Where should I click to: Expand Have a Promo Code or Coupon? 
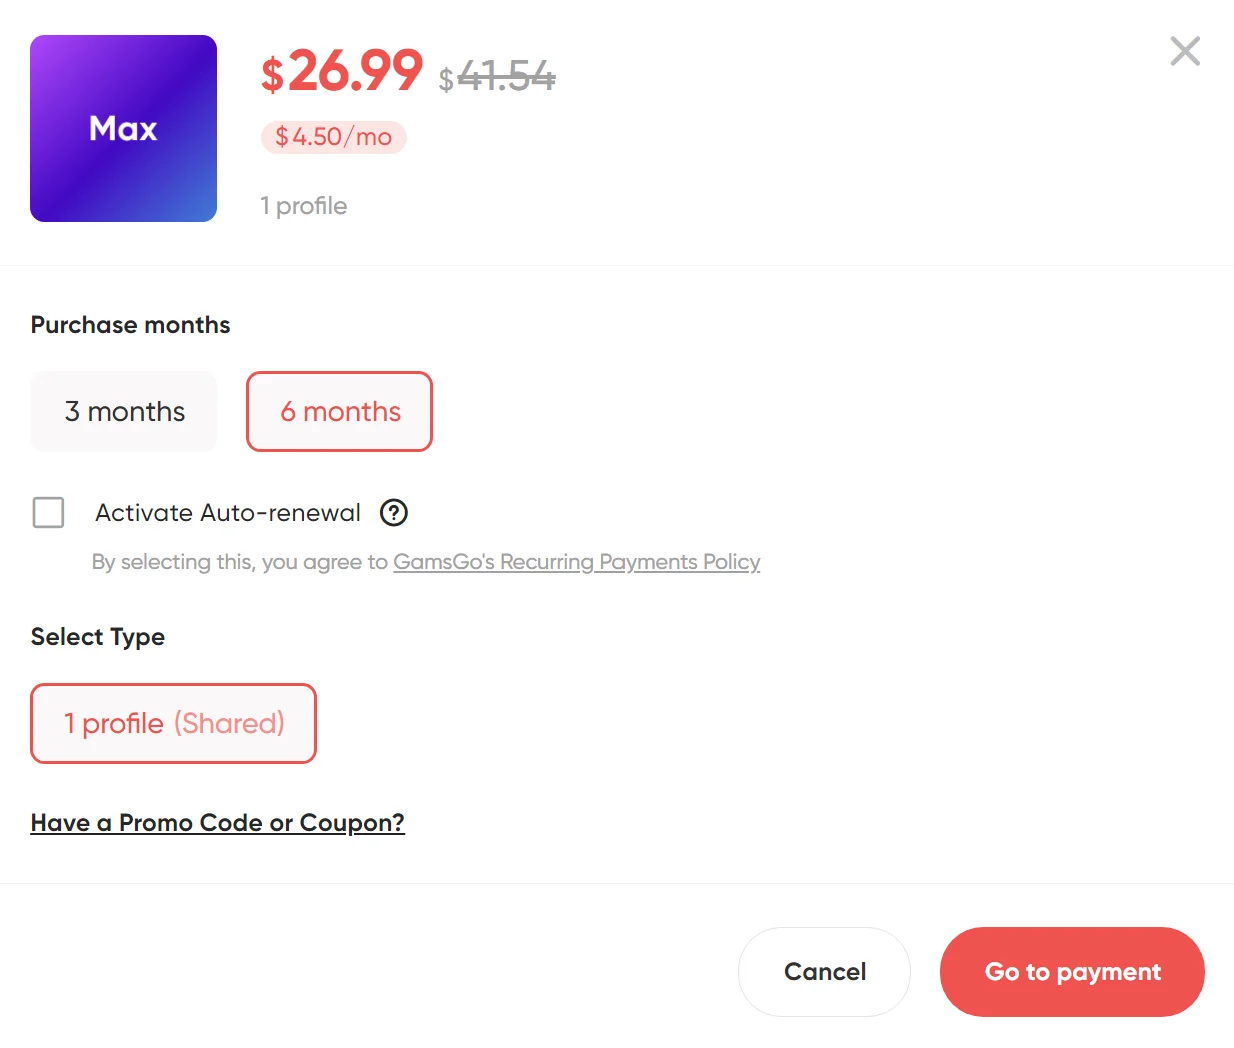pos(218,822)
